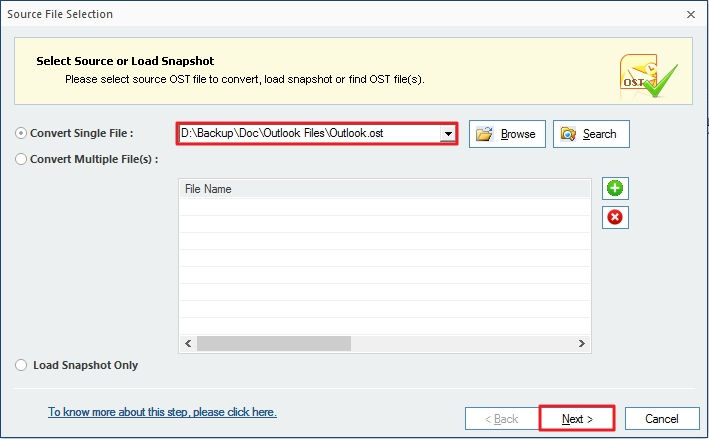Cancel the source file selection dialog
The image size is (709, 439).
661,419
